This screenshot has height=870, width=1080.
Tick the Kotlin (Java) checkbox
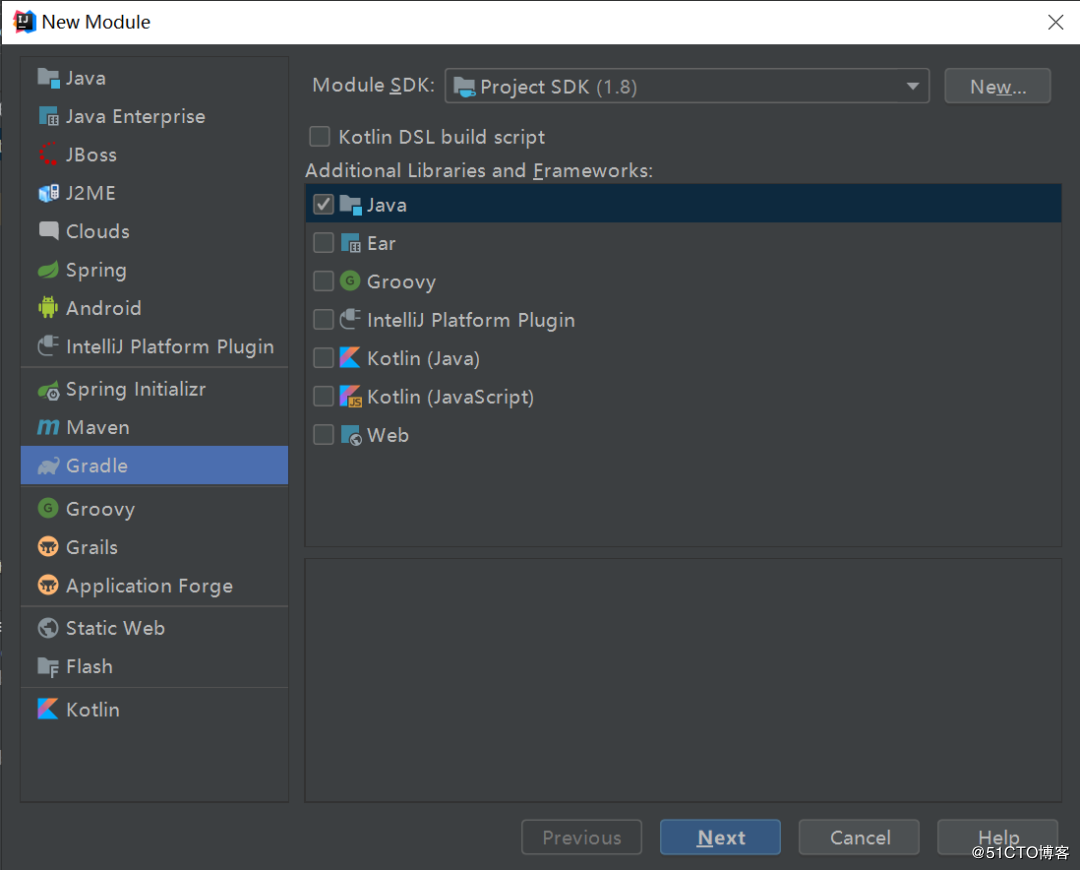click(323, 358)
